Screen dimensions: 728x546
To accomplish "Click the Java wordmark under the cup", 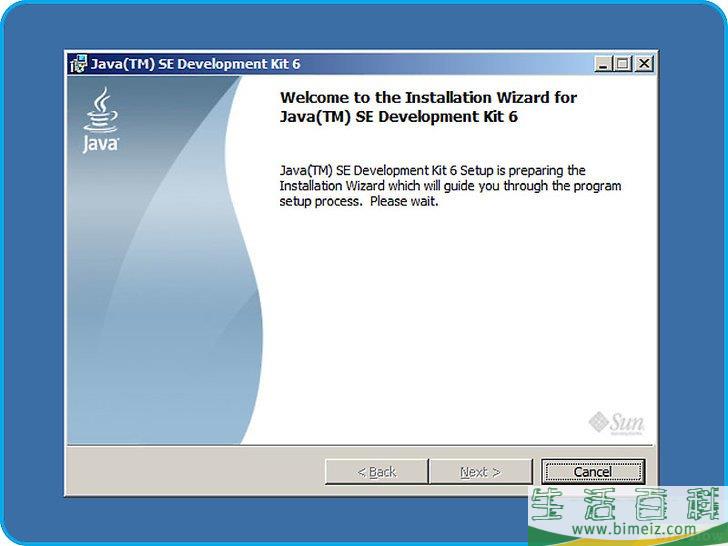I will click(100, 144).
